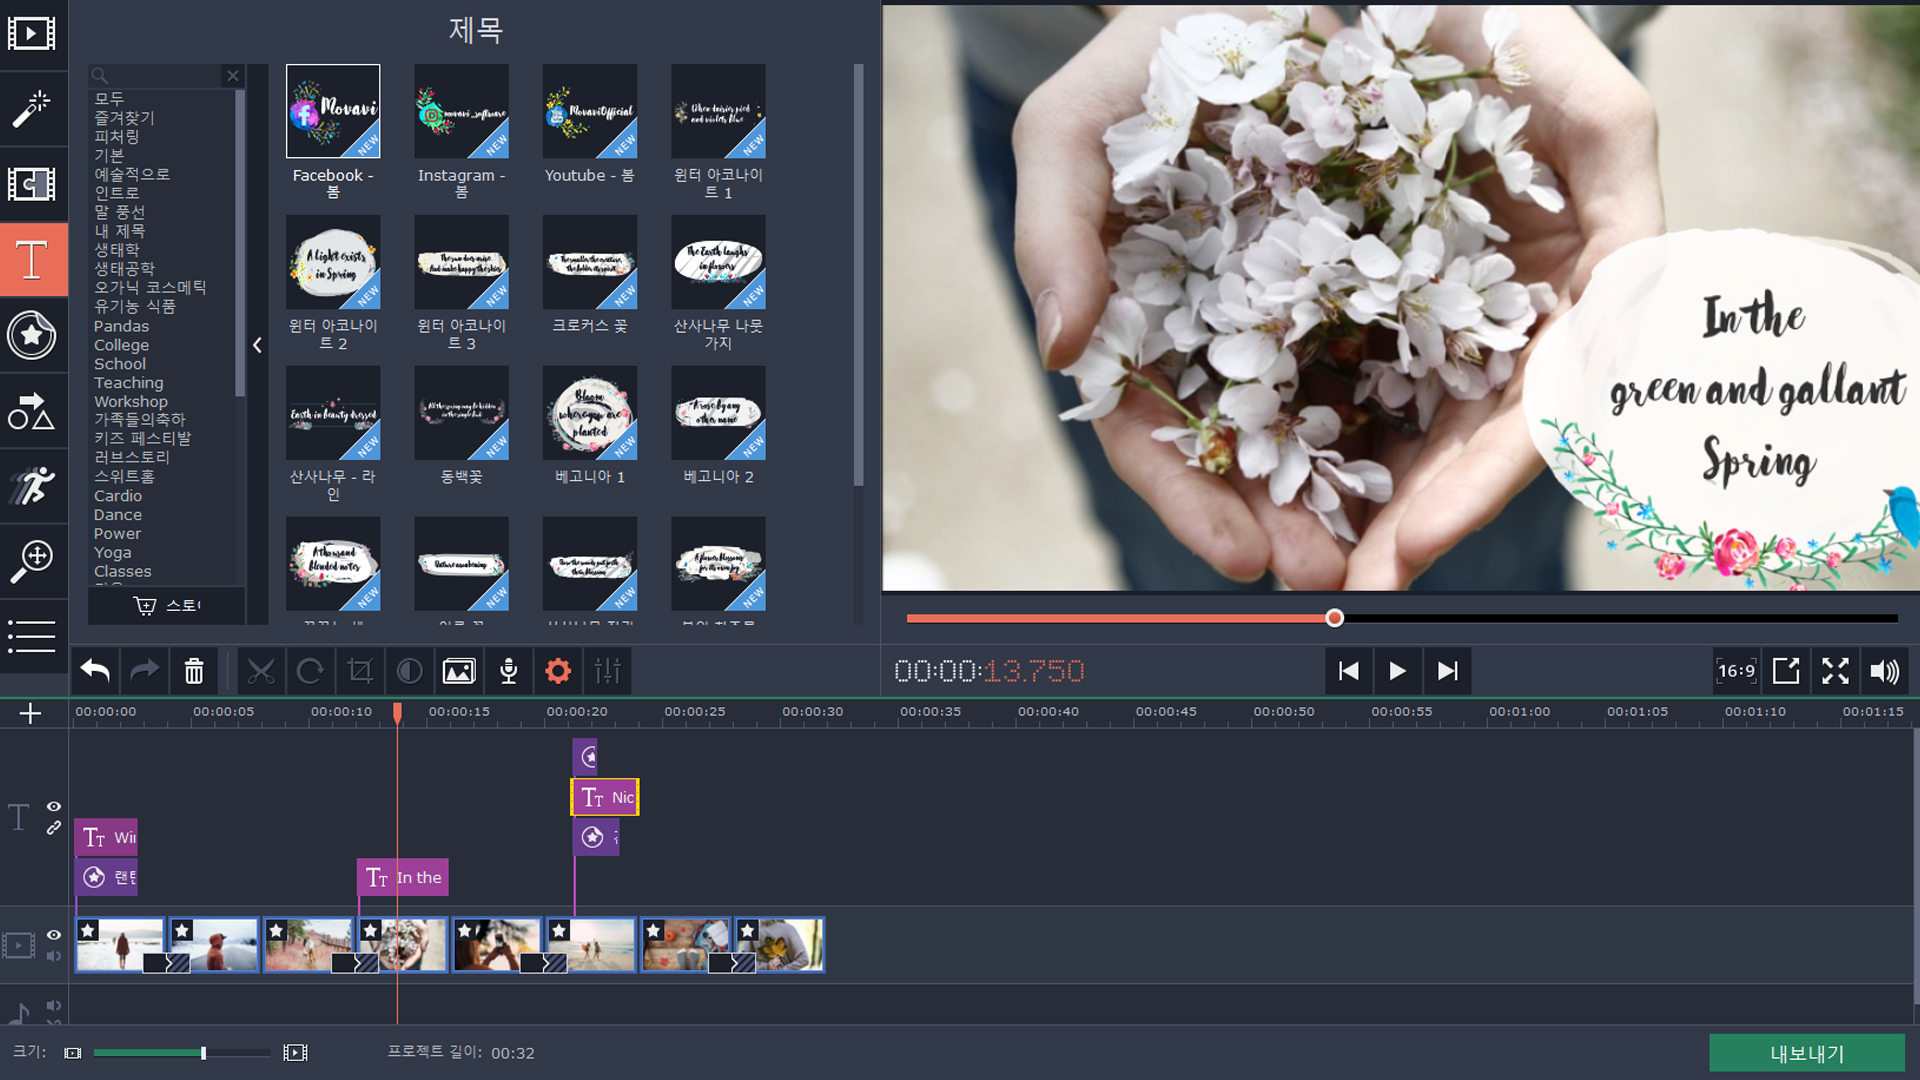This screenshot has width=1920, height=1080.
Task: Open the 16:9 aspect ratio dropdown
Action: [x=1736, y=671]
